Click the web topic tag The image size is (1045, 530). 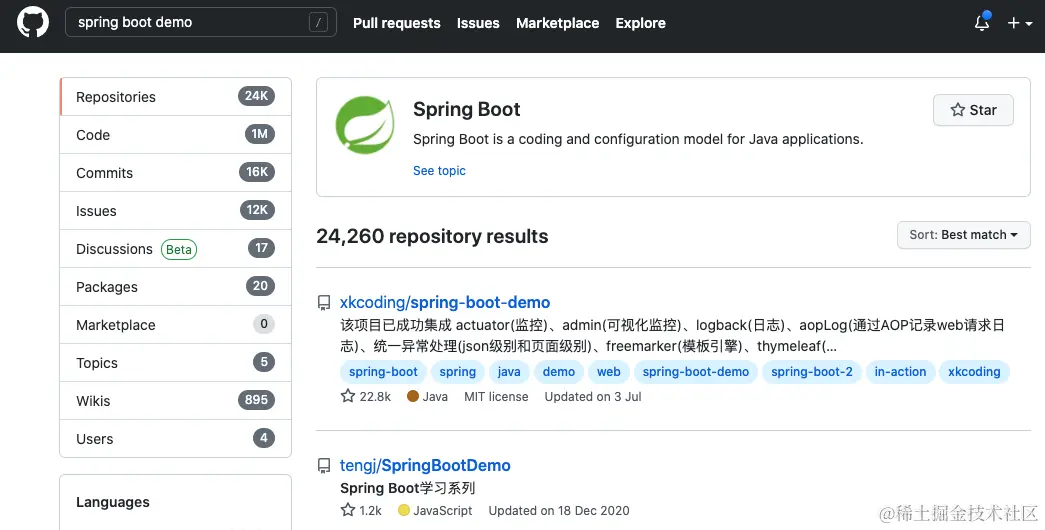608,372
